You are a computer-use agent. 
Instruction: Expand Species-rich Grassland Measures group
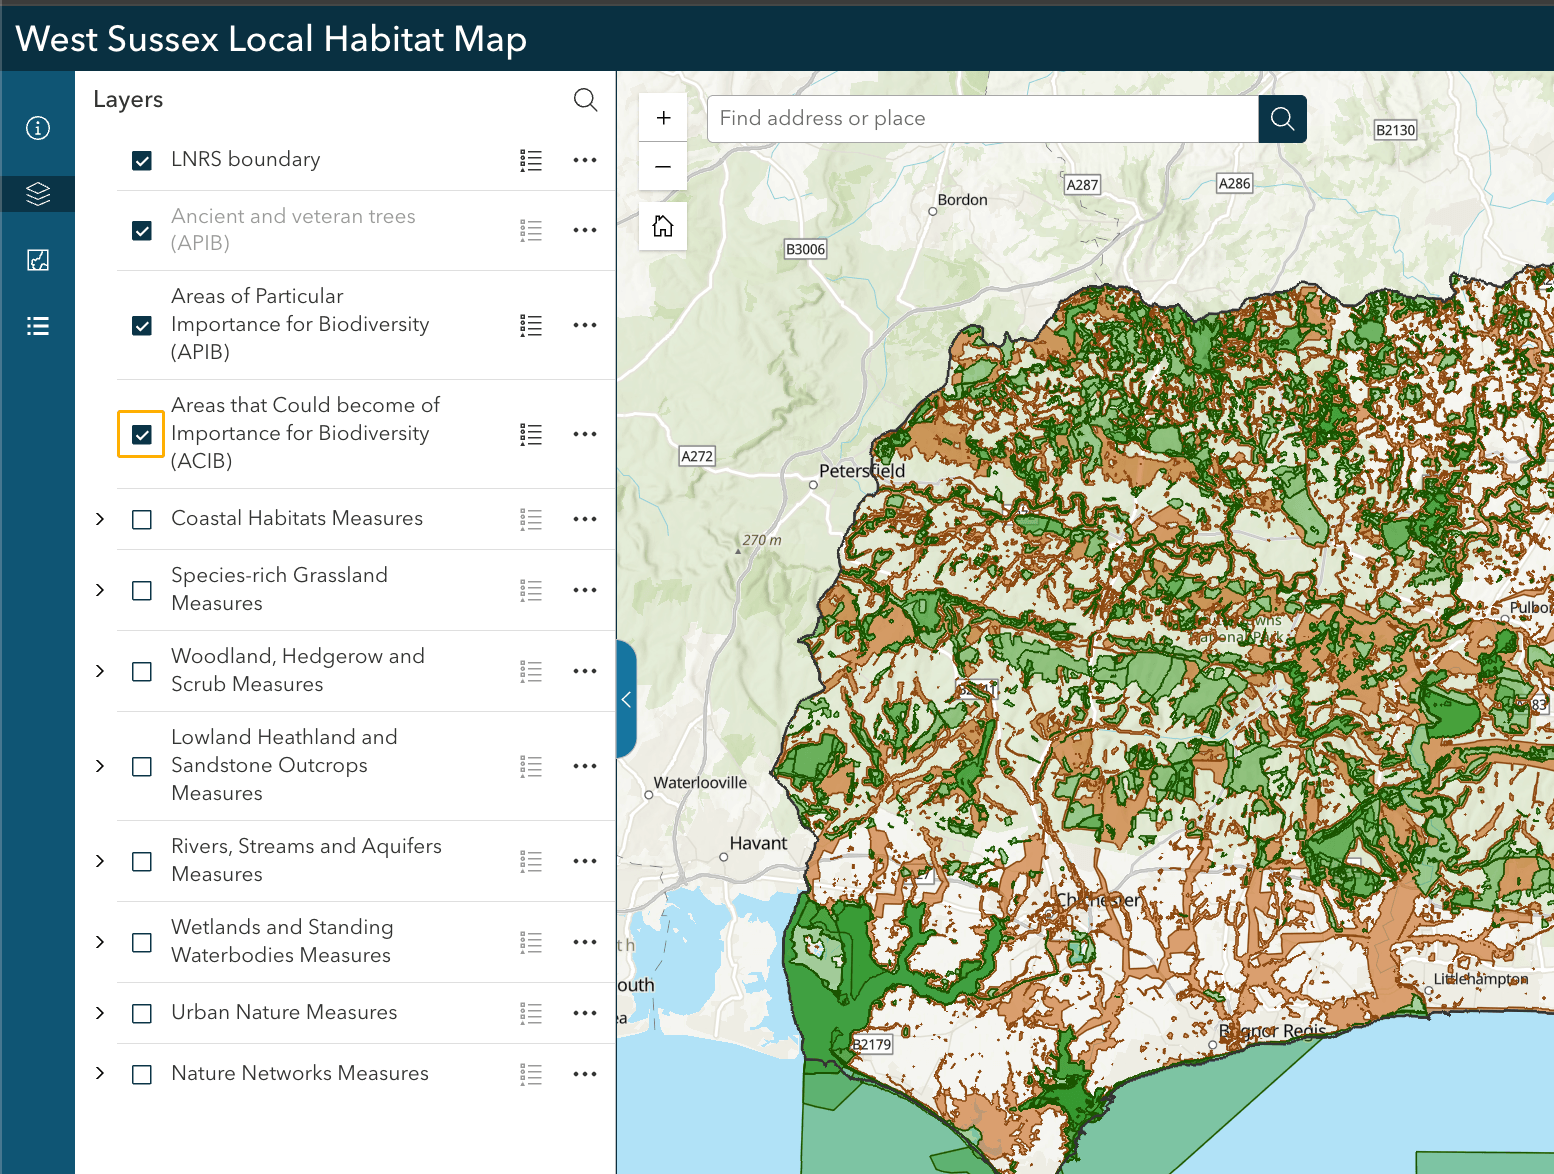pos(100,590)
